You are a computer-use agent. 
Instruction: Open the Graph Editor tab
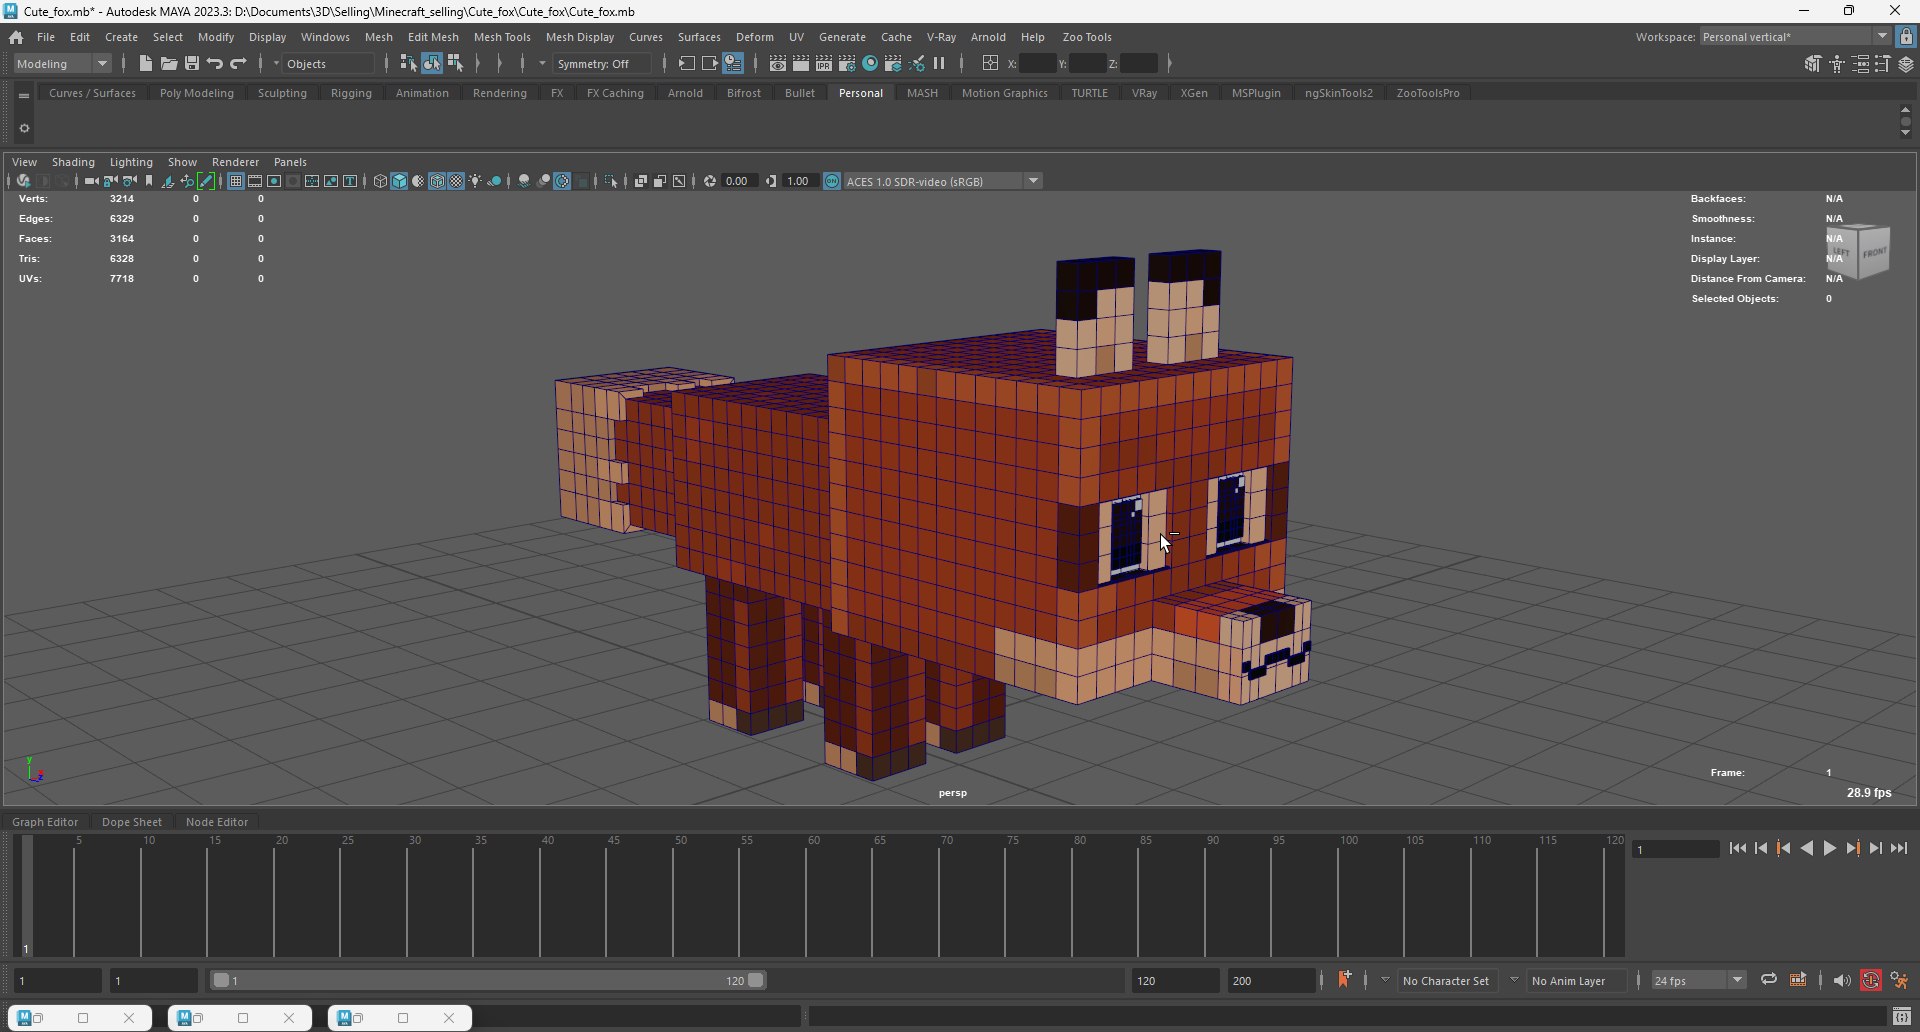pyautogui.click(x=45, y=822)
